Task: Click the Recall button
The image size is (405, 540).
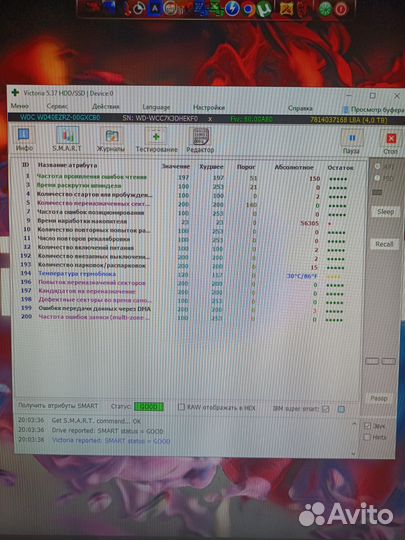Action: tap(385, 244)
